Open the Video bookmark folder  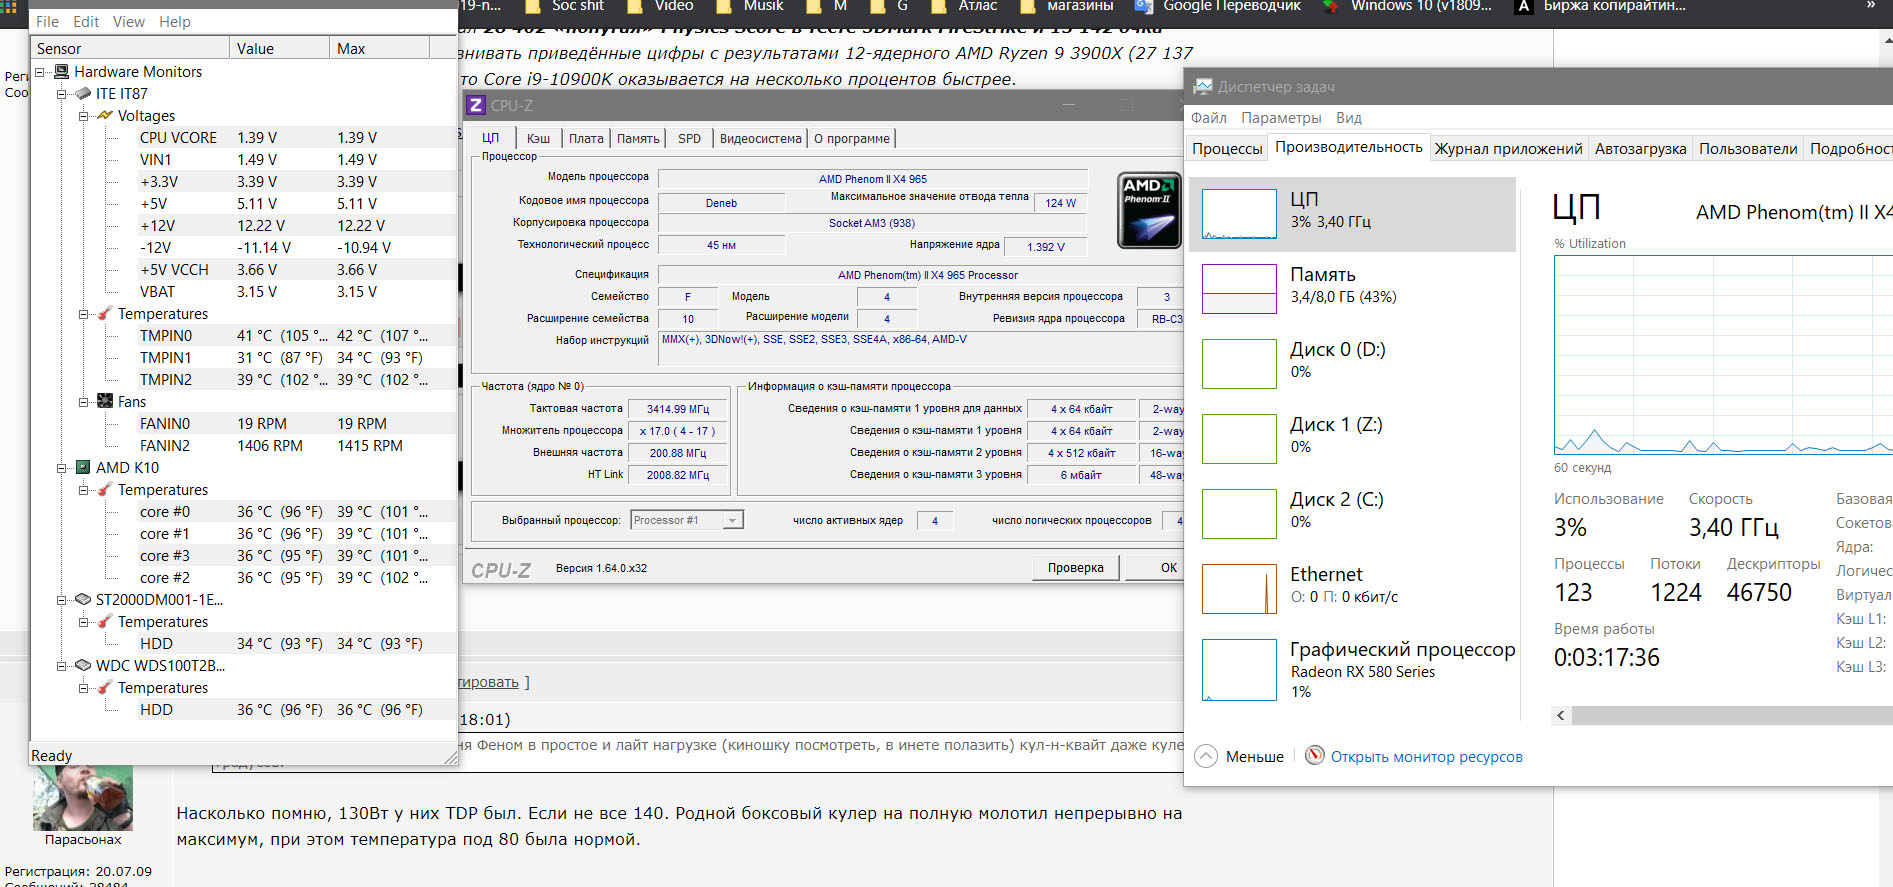tap(660, 6)
